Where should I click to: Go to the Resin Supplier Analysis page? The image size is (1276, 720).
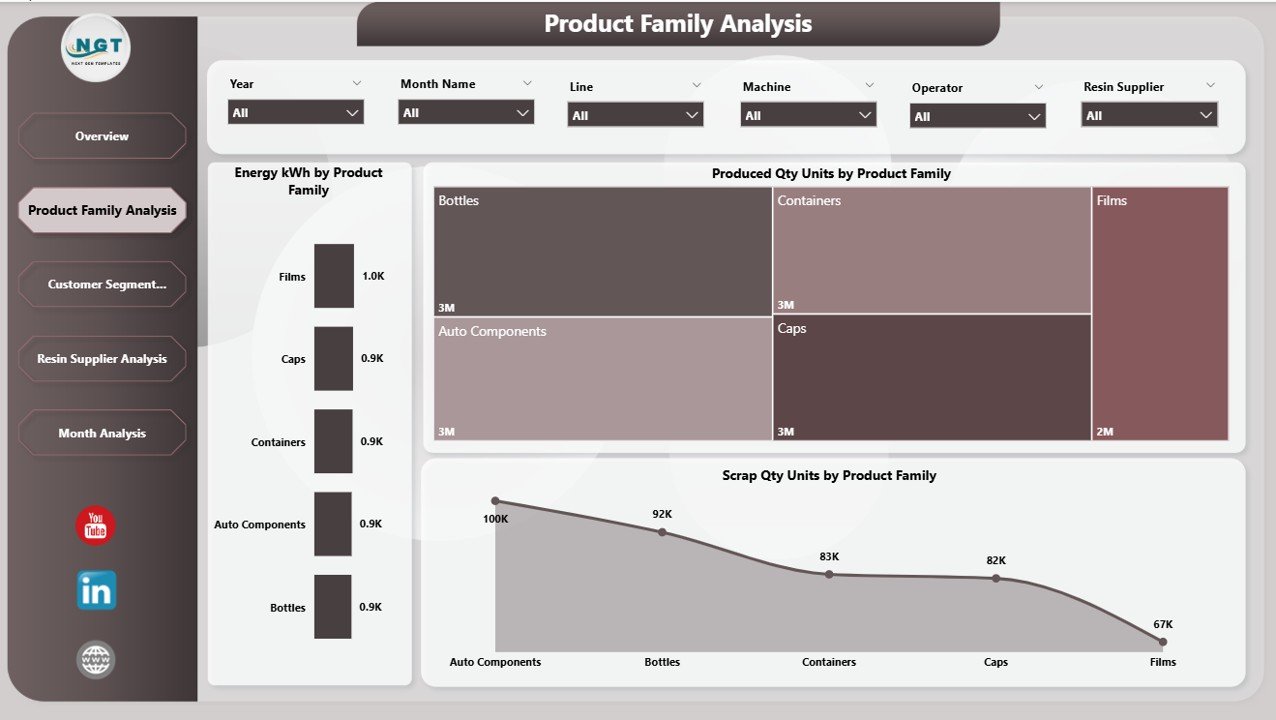click(102, 358)
